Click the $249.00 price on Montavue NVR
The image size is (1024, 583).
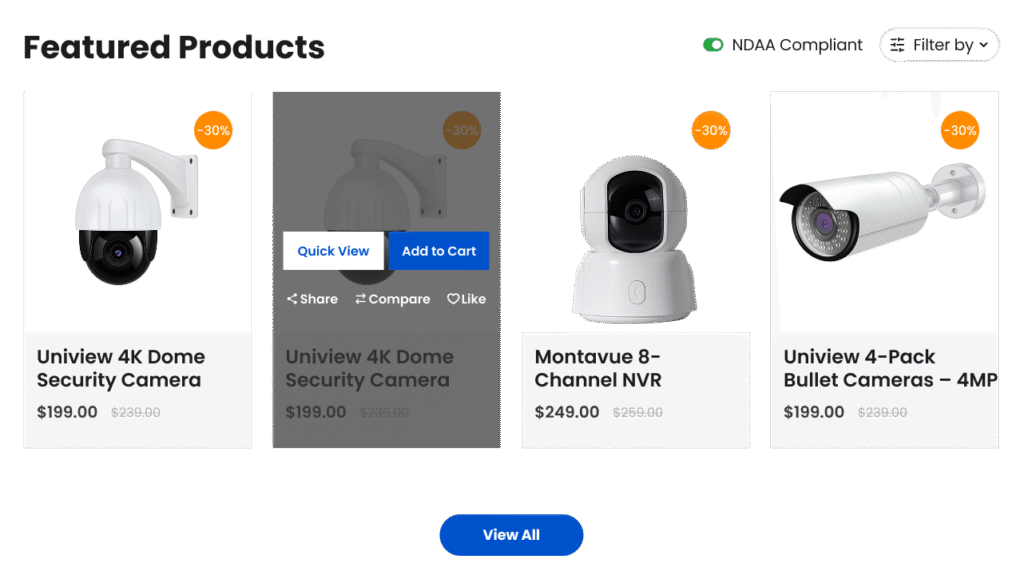point(566,412)
